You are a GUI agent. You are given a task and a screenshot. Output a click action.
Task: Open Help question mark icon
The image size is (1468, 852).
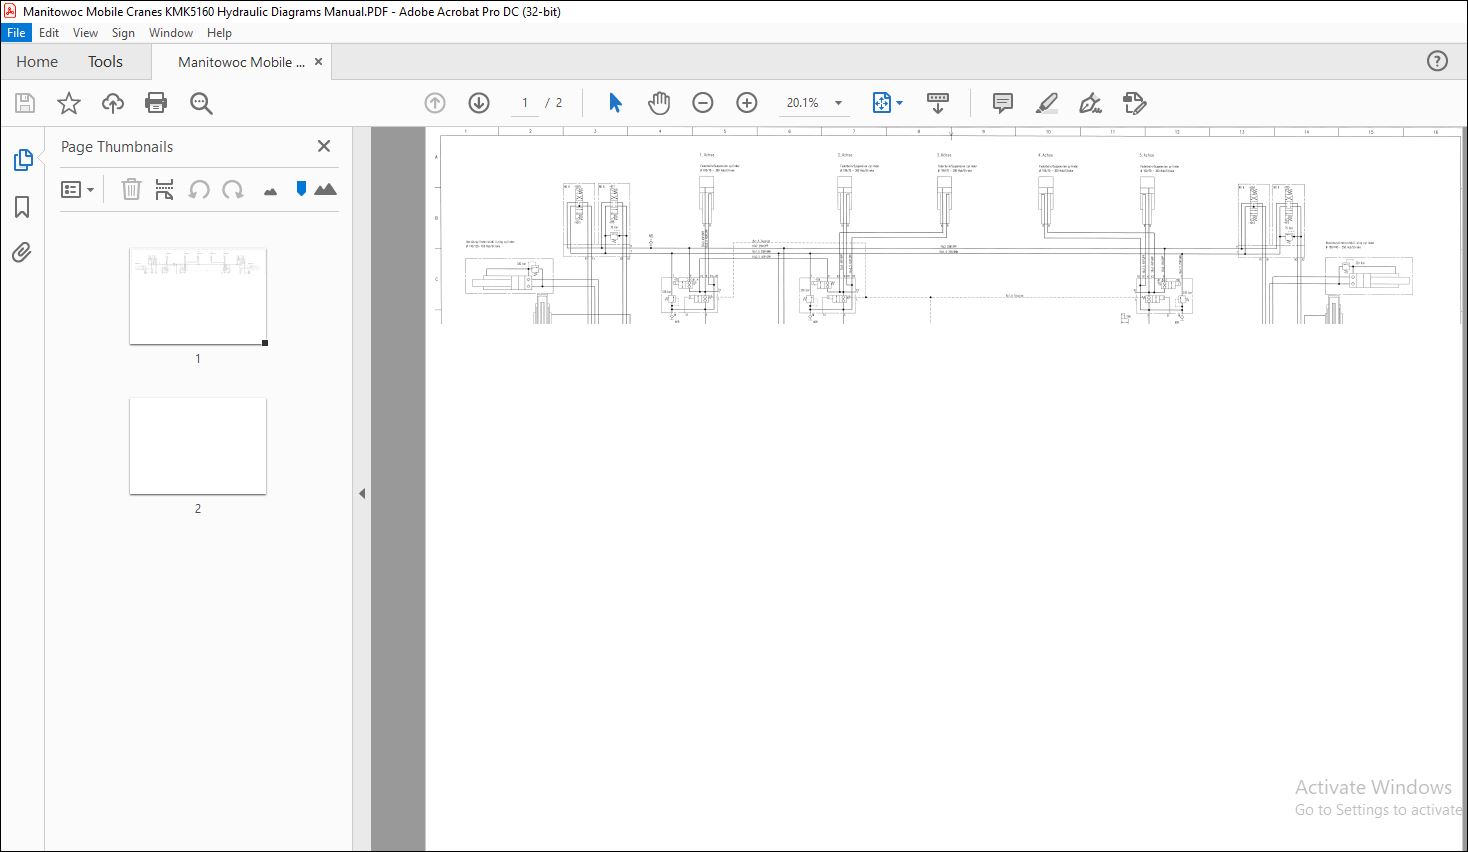pos(1437,61)
